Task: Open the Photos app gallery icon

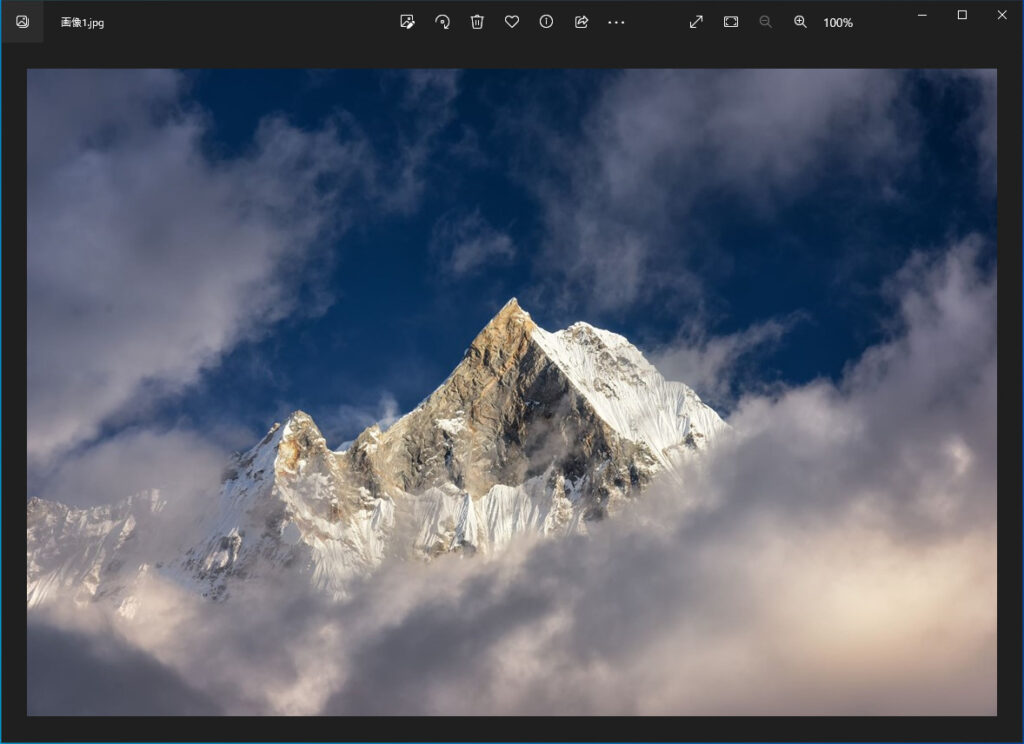Action: pyautogui.click(x=22, y=22)
